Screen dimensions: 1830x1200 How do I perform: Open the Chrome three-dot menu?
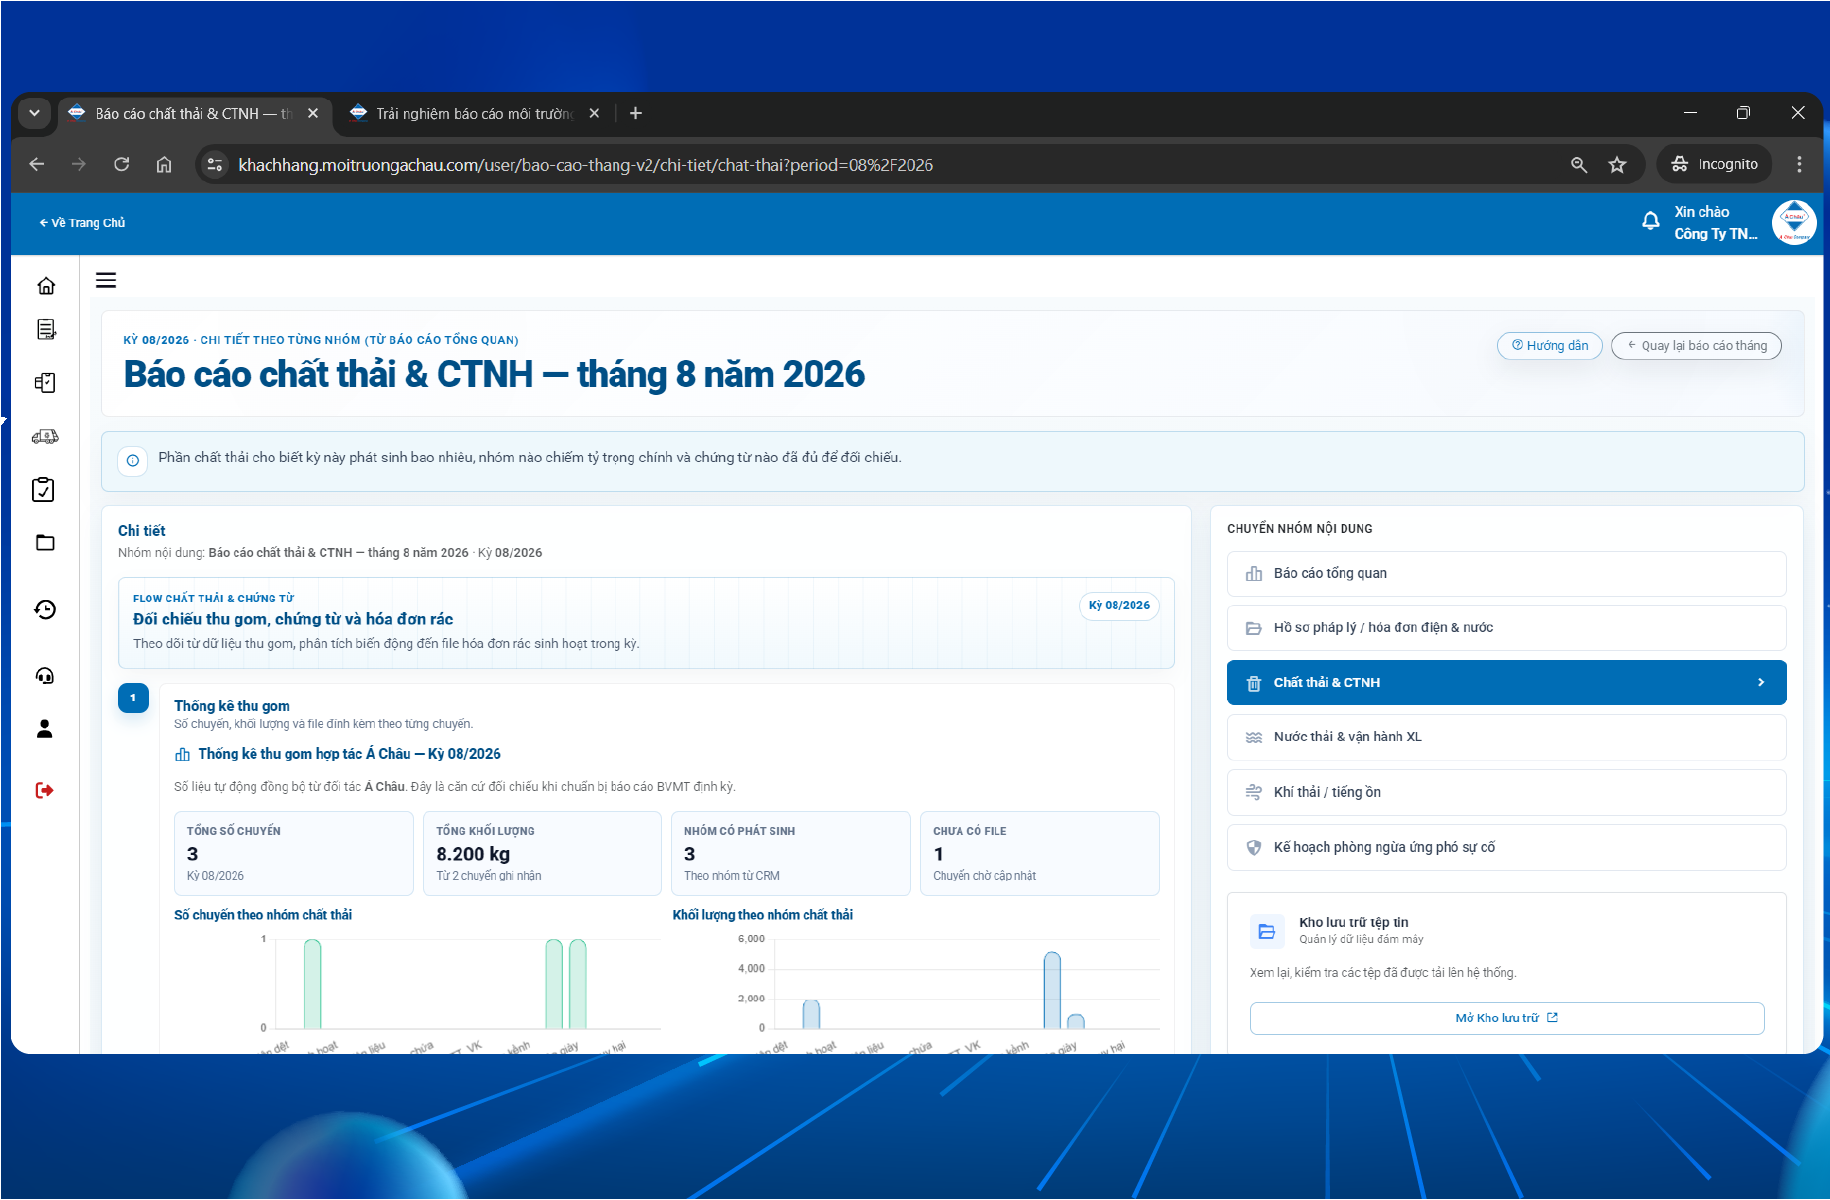(x=1799, y=164)
